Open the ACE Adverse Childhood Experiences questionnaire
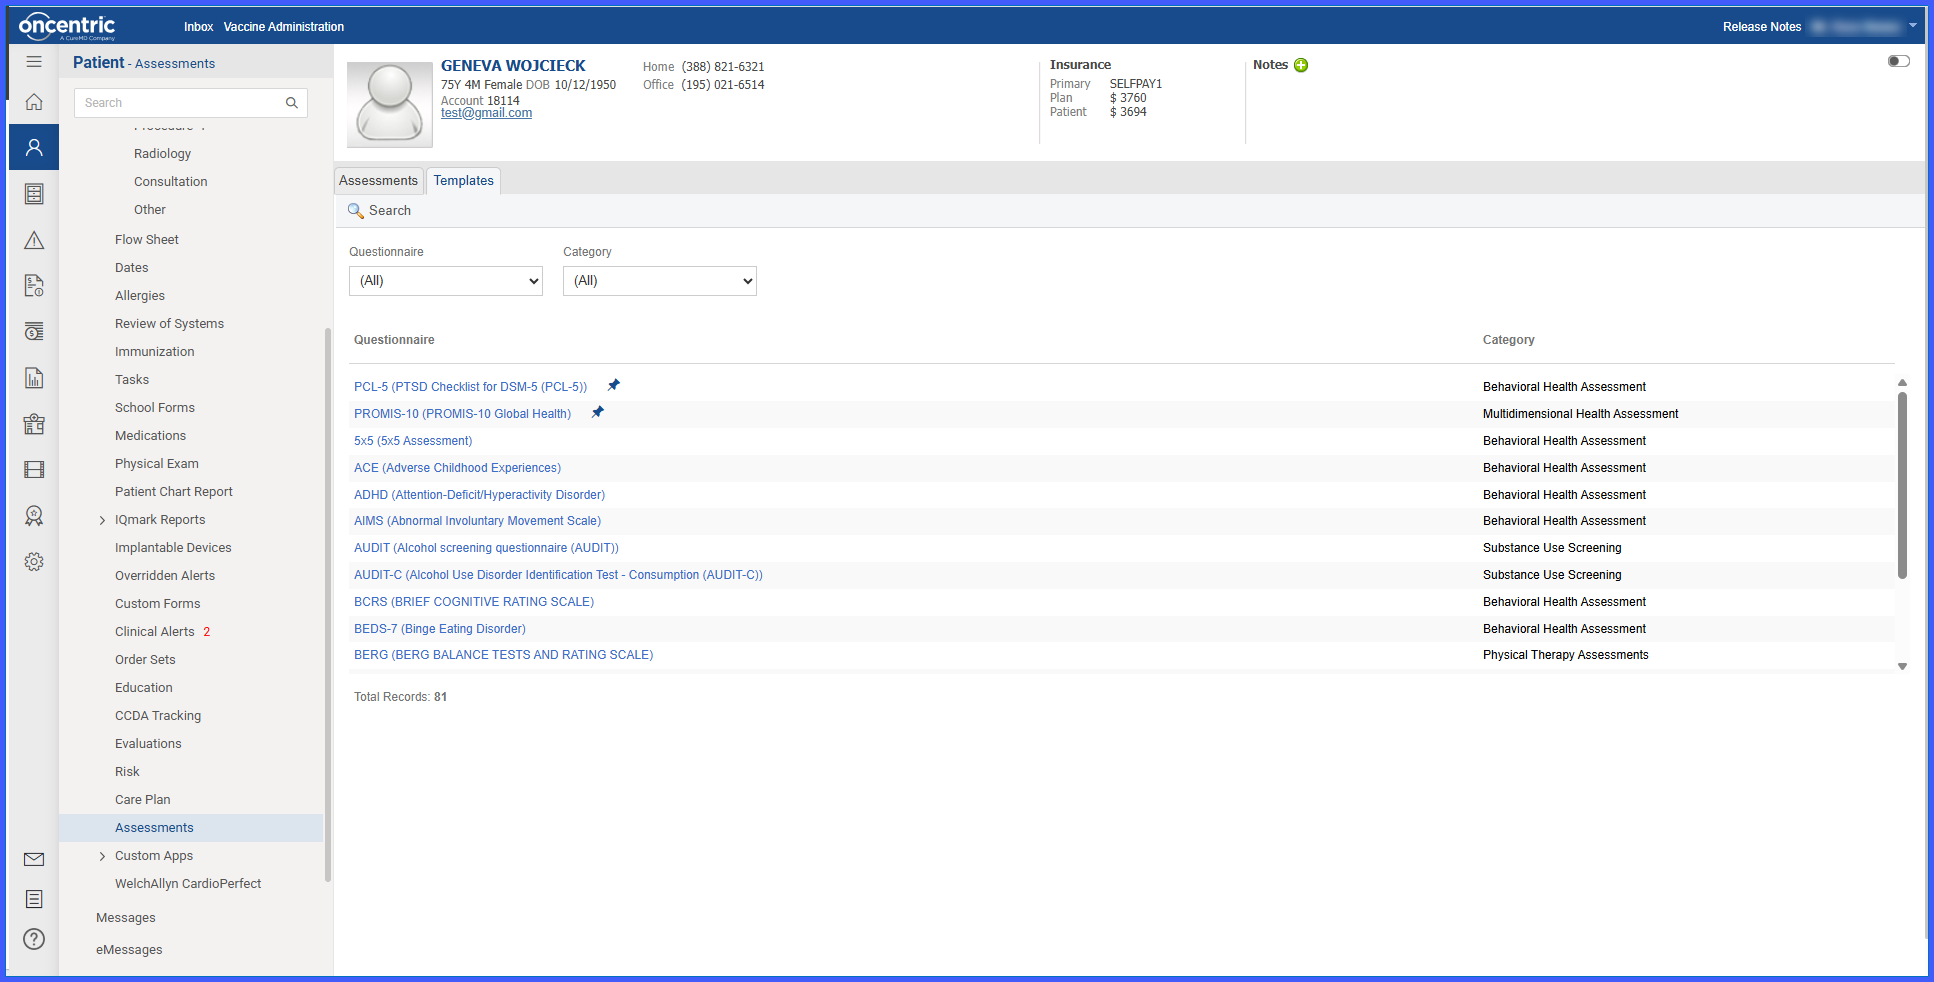This screenshot has width=1934, height=982. click(457, 468)
